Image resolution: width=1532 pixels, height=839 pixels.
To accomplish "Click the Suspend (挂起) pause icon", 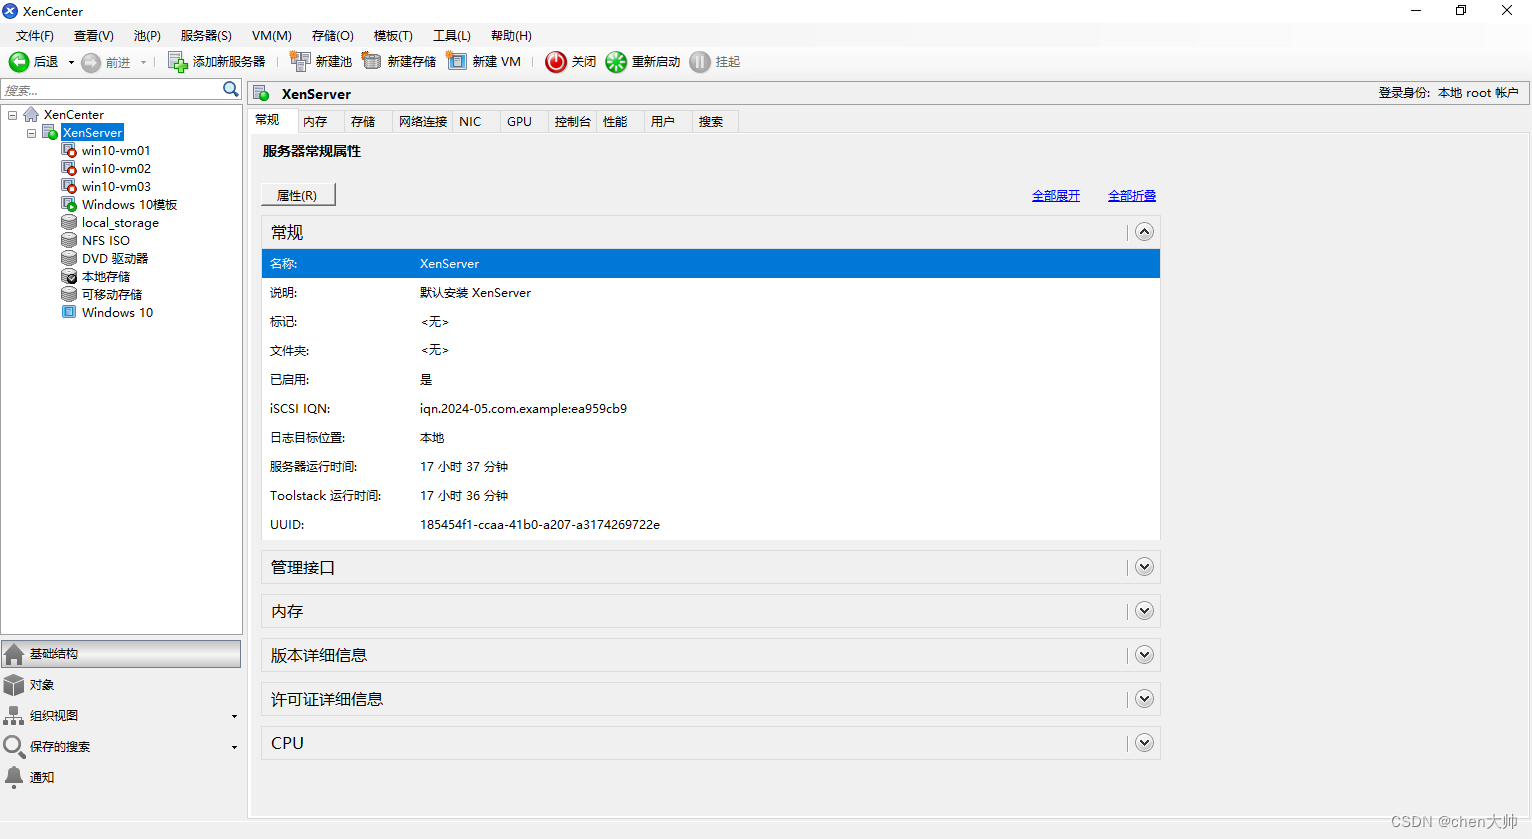I will pyautogui.click(x=700, y=62).
